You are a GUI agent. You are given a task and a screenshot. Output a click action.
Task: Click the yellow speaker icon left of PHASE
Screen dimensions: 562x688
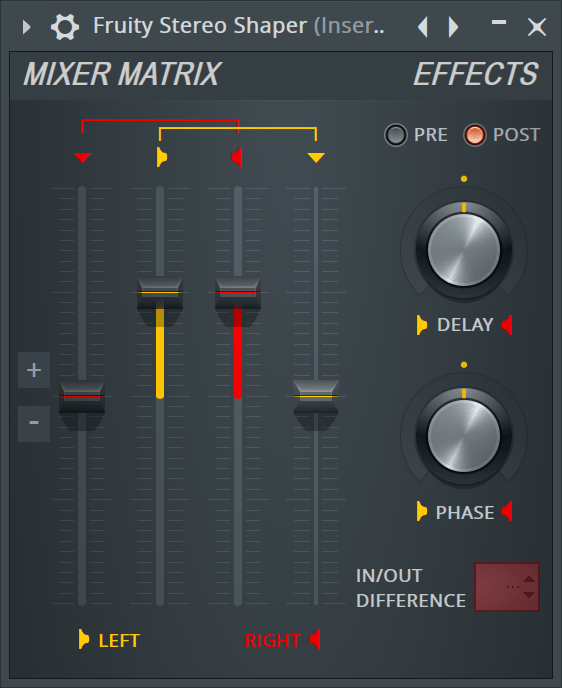(x=422, y=511)
